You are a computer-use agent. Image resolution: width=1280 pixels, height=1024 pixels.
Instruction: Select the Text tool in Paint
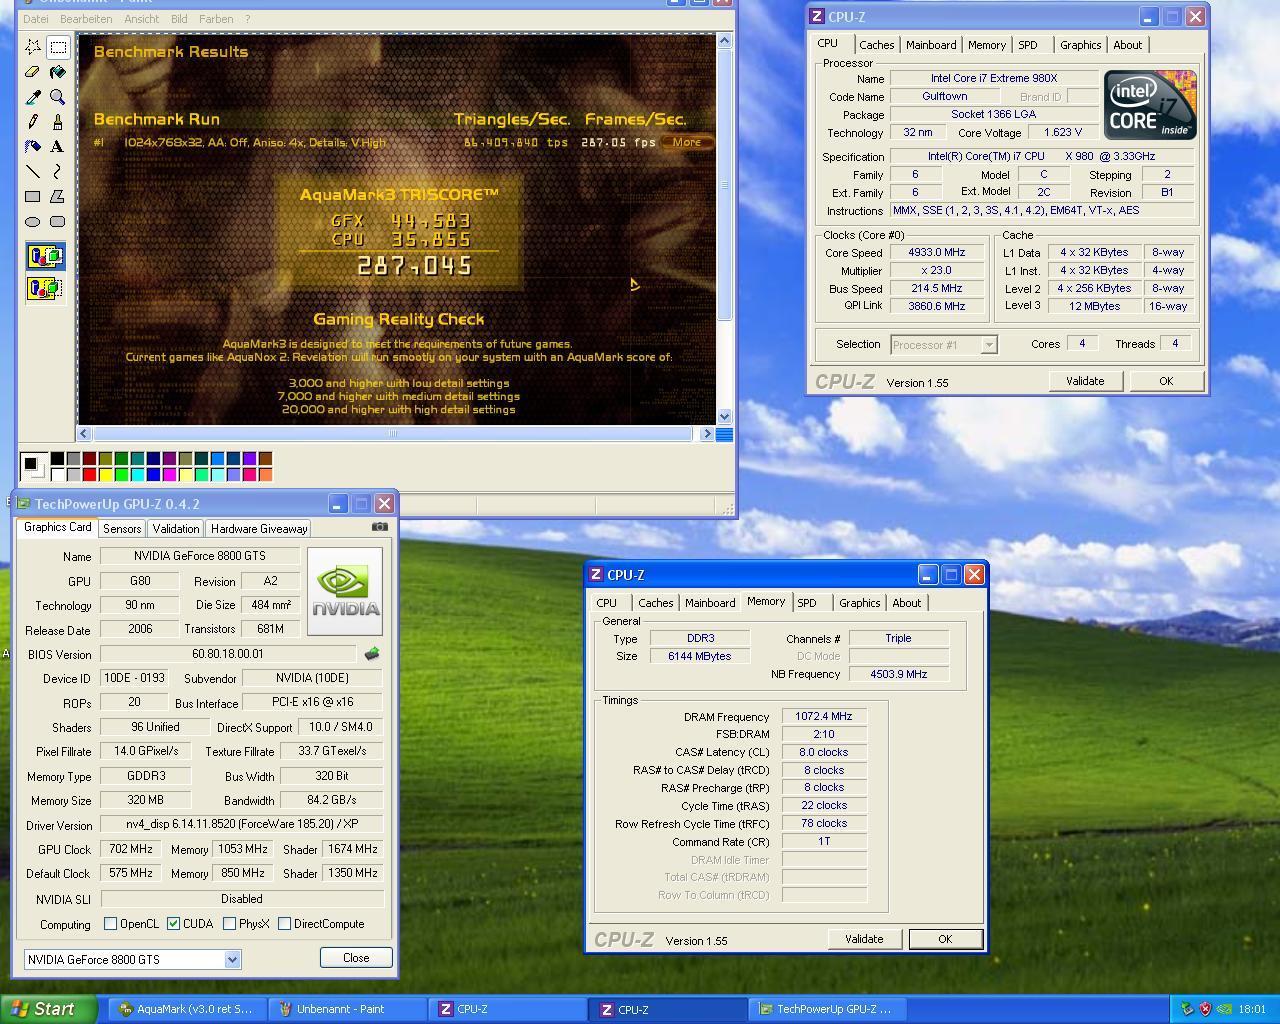coord(58,147)
